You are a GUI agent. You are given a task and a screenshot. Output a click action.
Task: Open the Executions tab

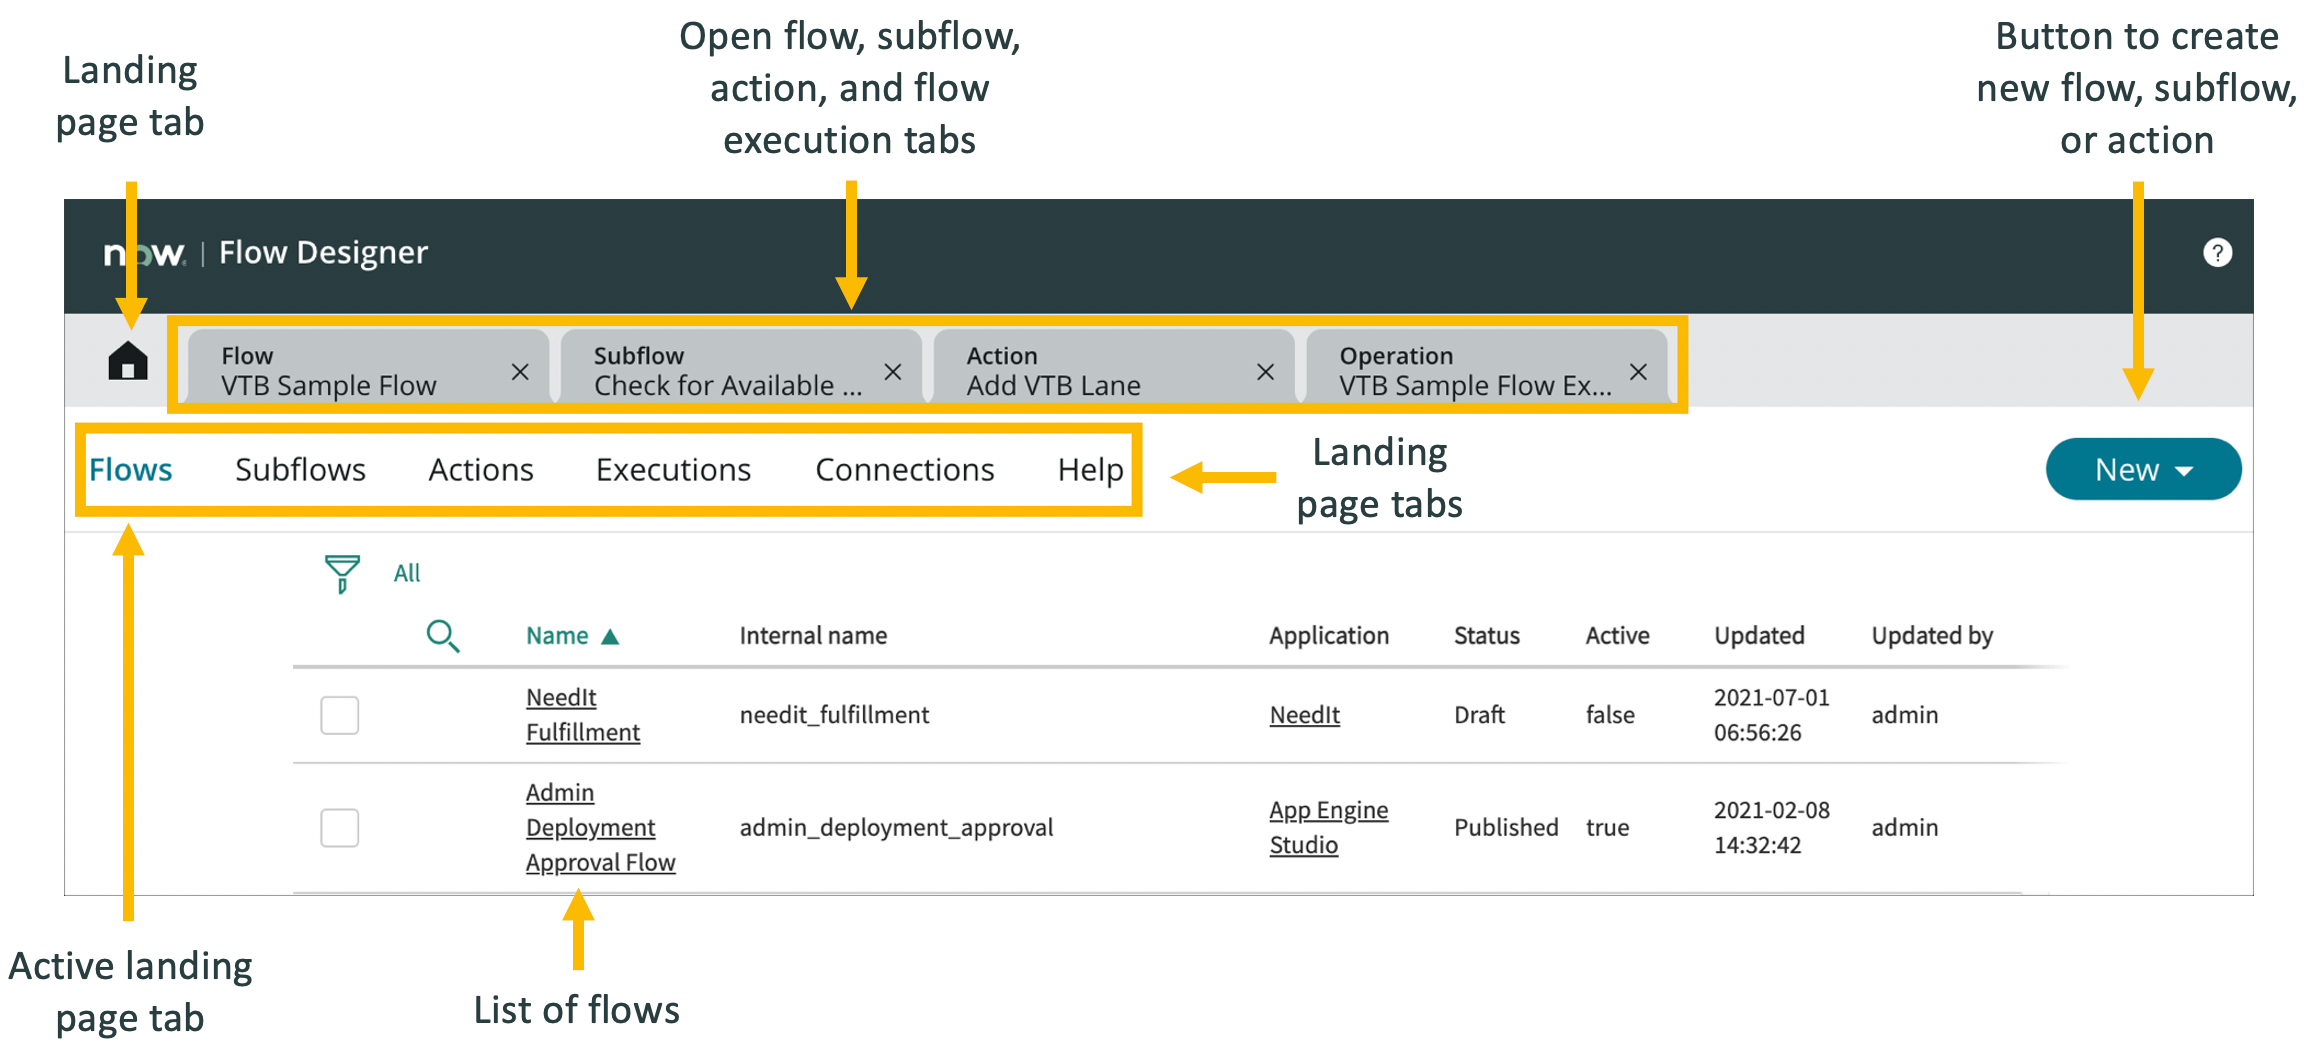[x=673, y=469]
